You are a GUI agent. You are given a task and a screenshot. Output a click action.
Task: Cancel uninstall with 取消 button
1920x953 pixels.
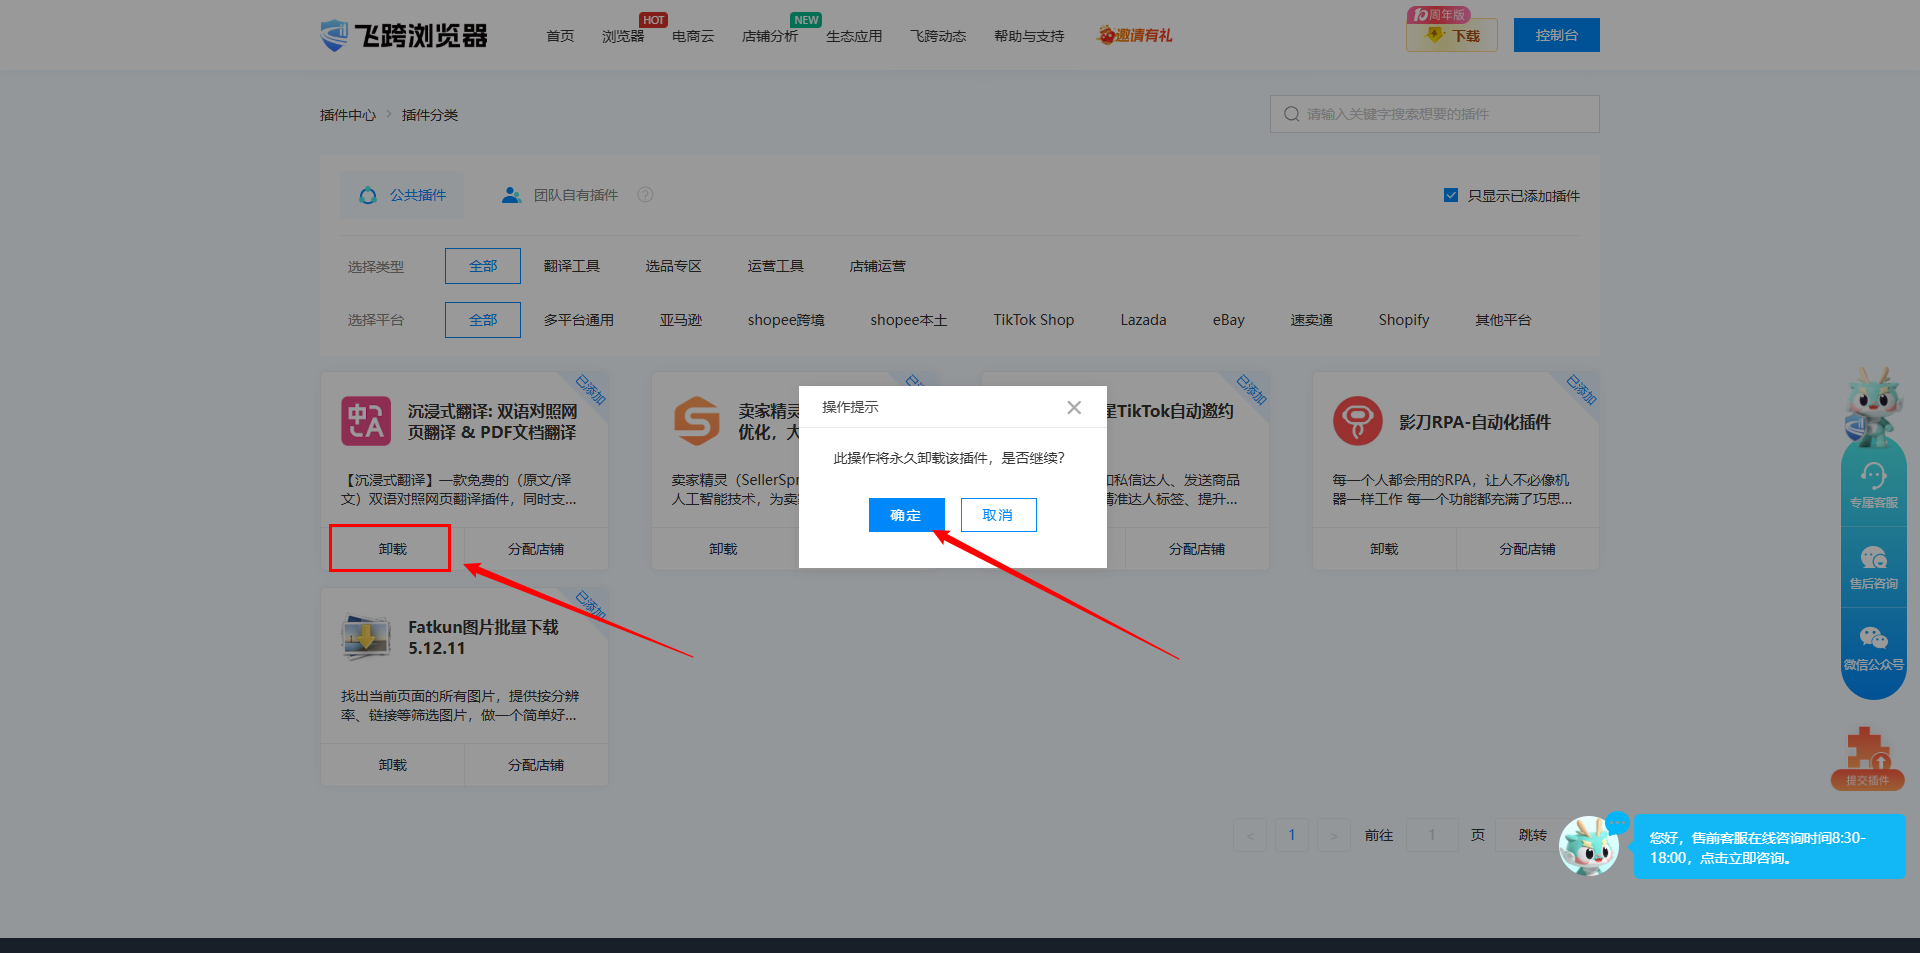click(998, 515)
